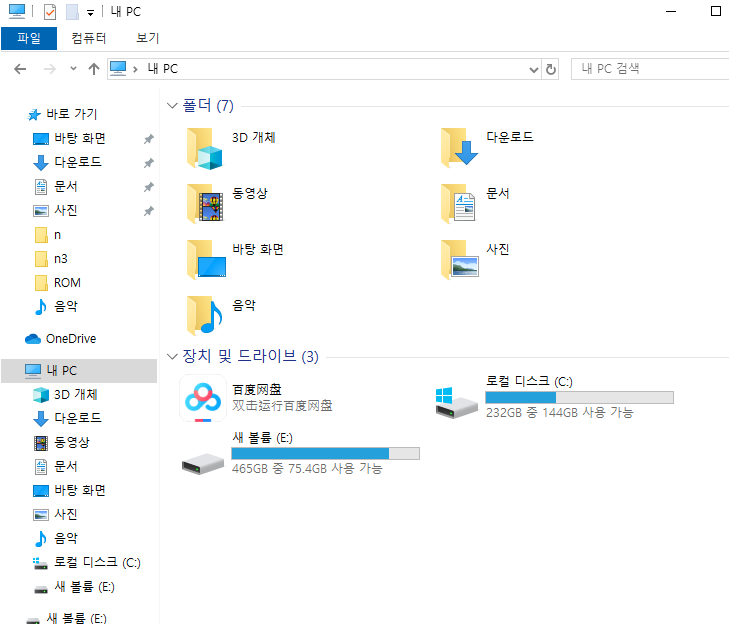Collapse the 폴더 (7) group
The image size is (729, 624).
point(172,106)
